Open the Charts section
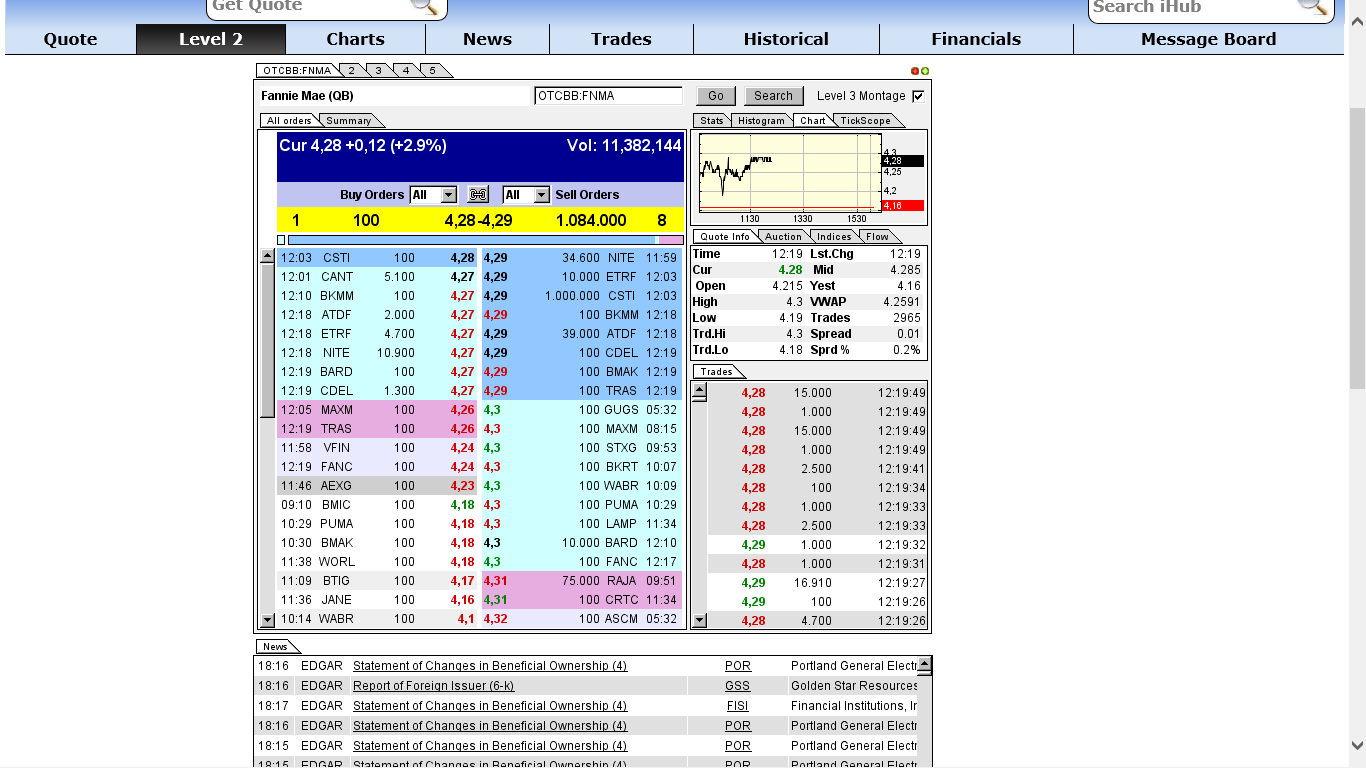Image resolution: width=1366 pixels, height=768 pixels. [355, 39]
